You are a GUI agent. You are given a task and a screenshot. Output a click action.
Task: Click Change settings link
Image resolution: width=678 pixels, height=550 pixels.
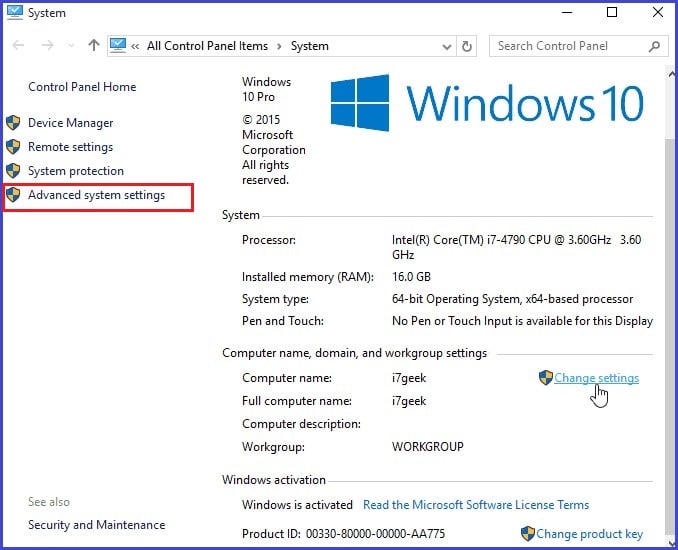pyautogui.click(x=597, y=378)
